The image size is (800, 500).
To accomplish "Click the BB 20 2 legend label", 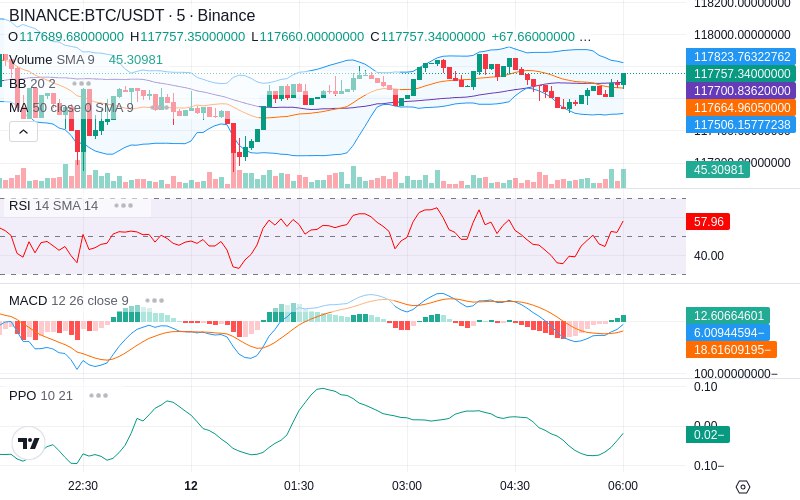I will pos(32,83).
